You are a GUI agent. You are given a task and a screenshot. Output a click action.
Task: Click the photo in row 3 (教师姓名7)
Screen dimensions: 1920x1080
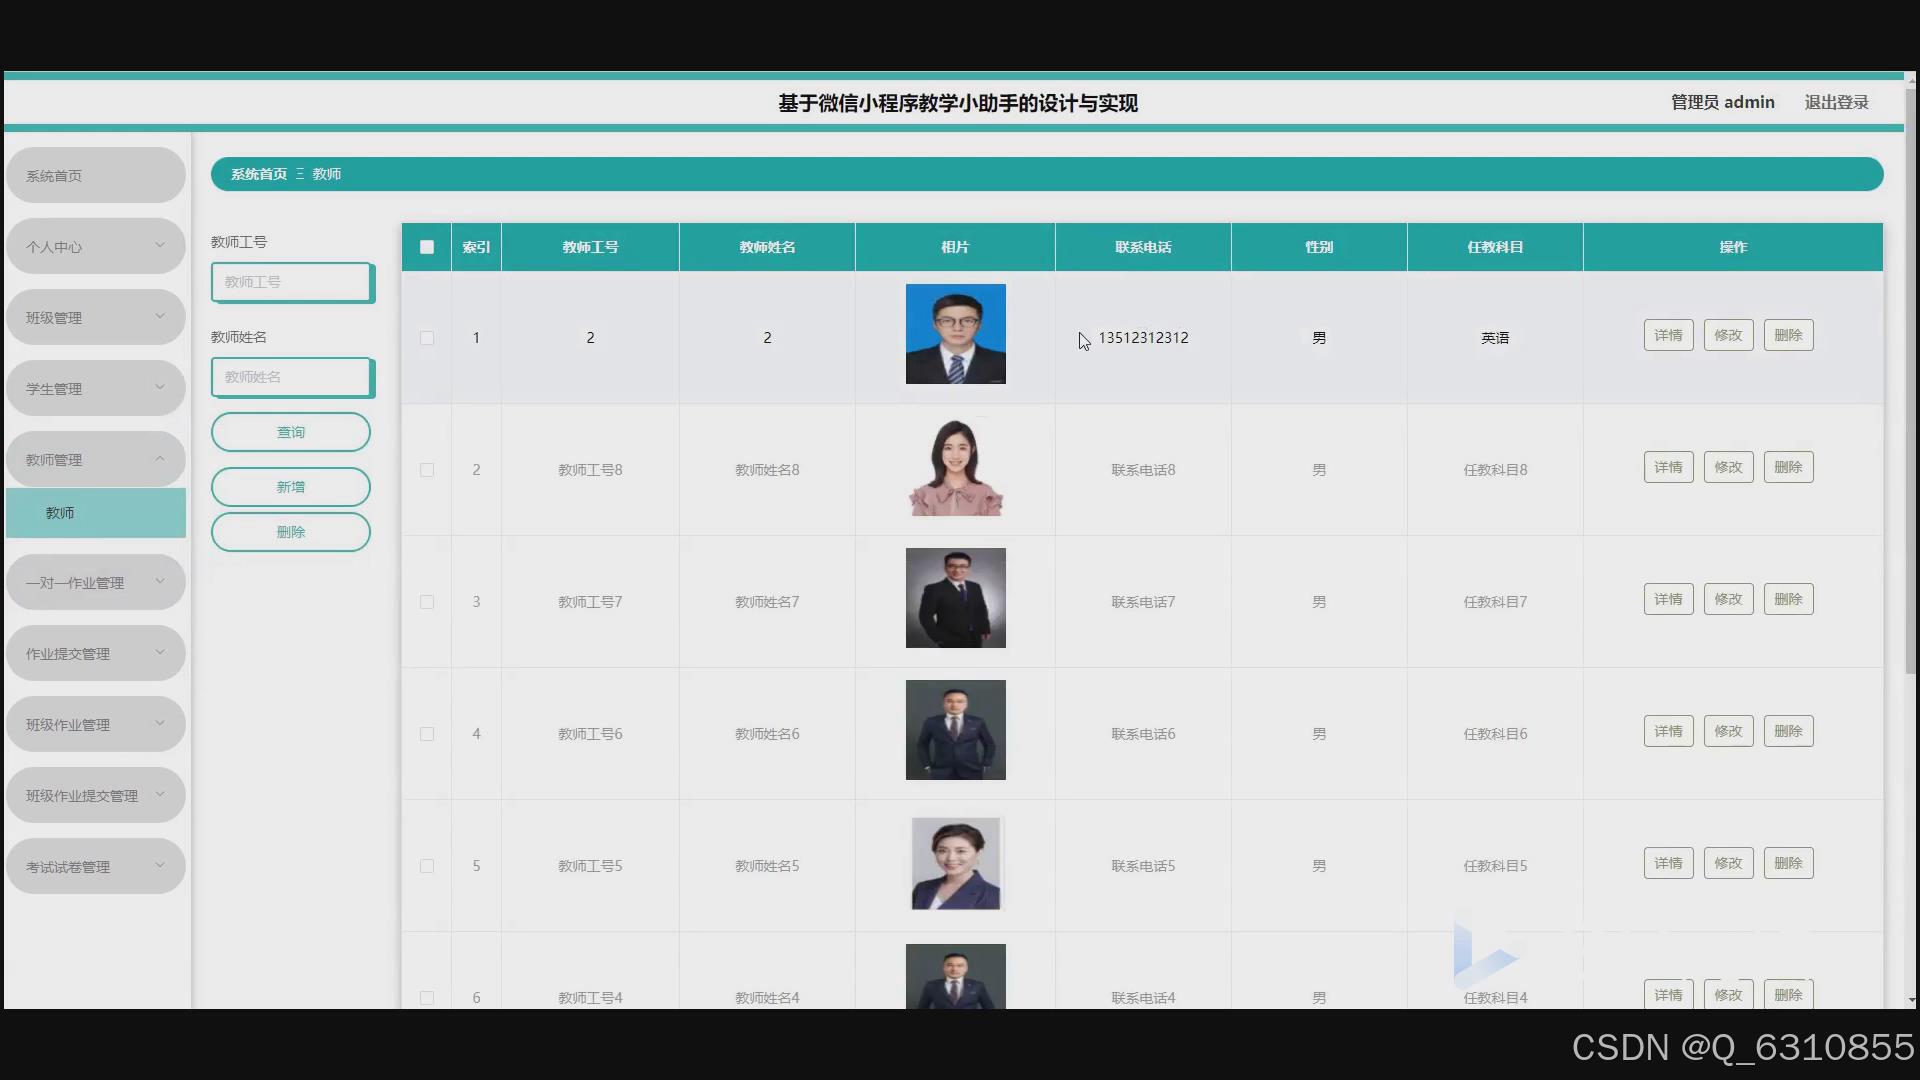click(955, 598)
